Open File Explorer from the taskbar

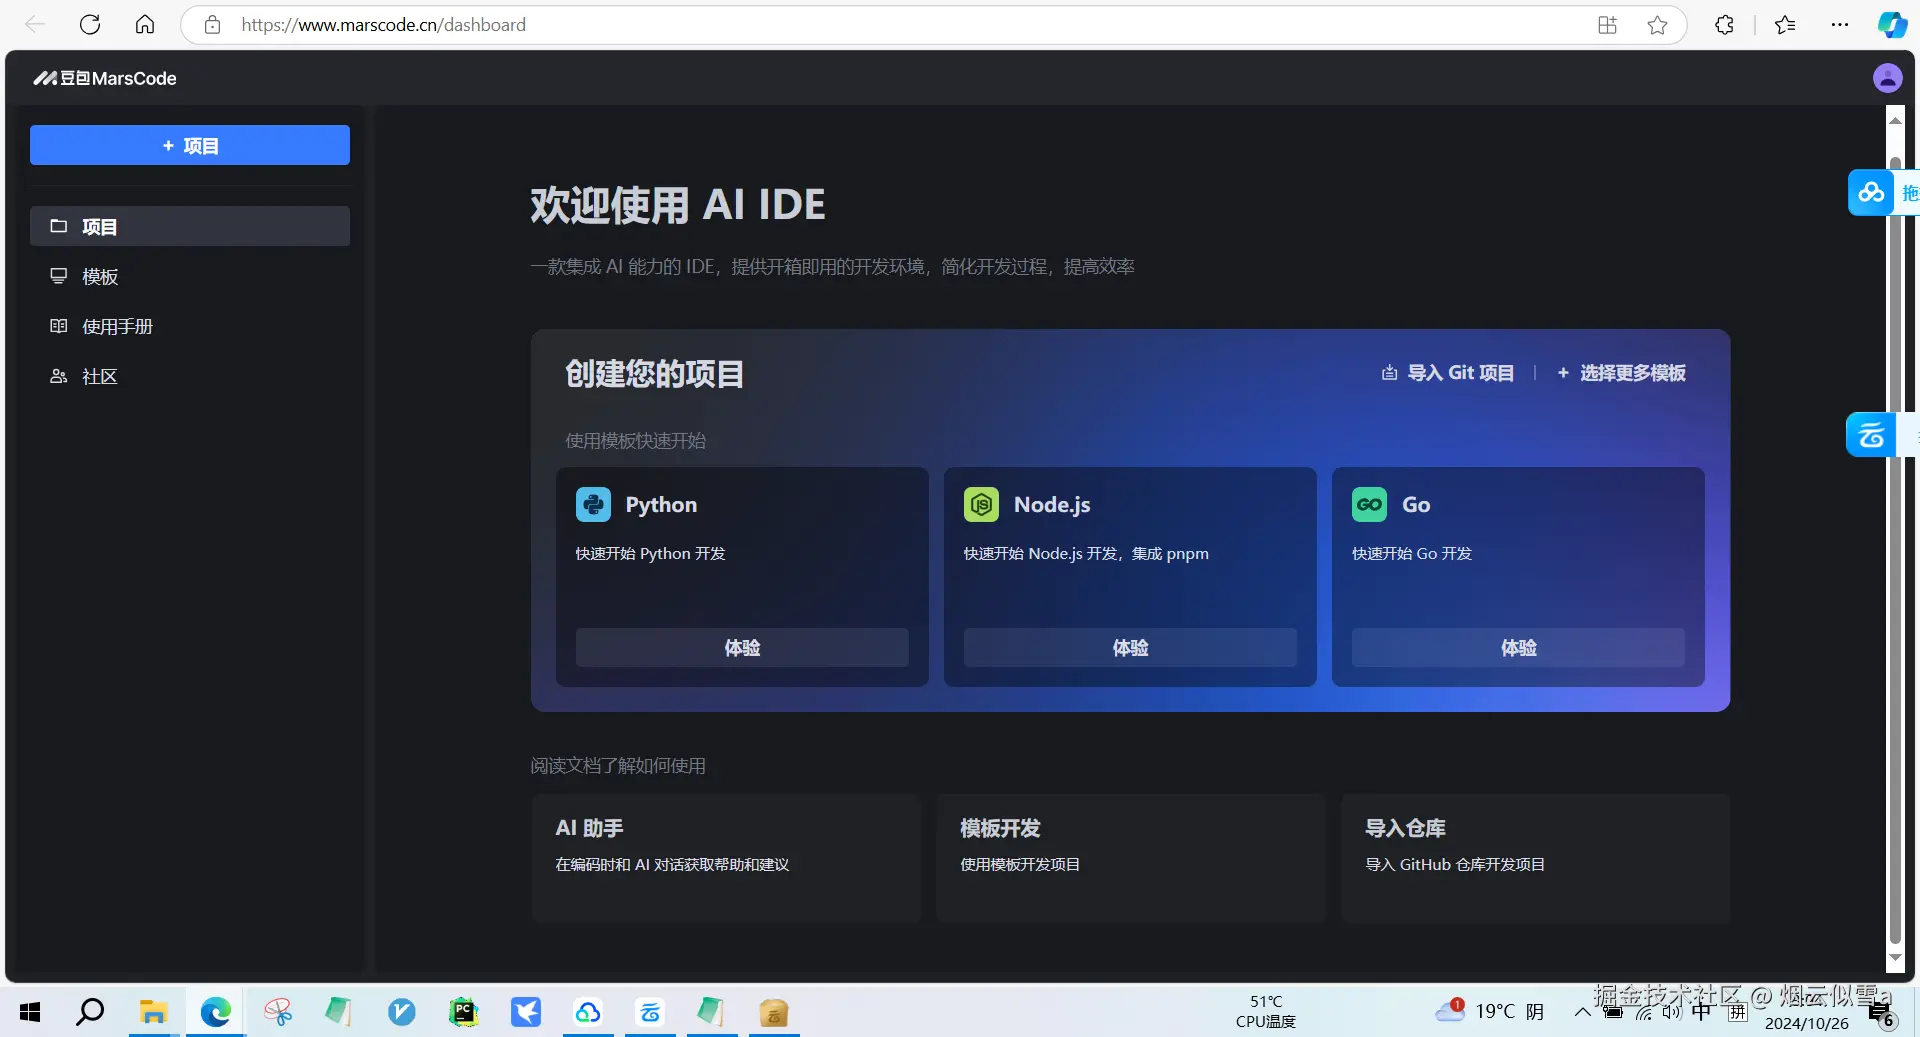153,1012
